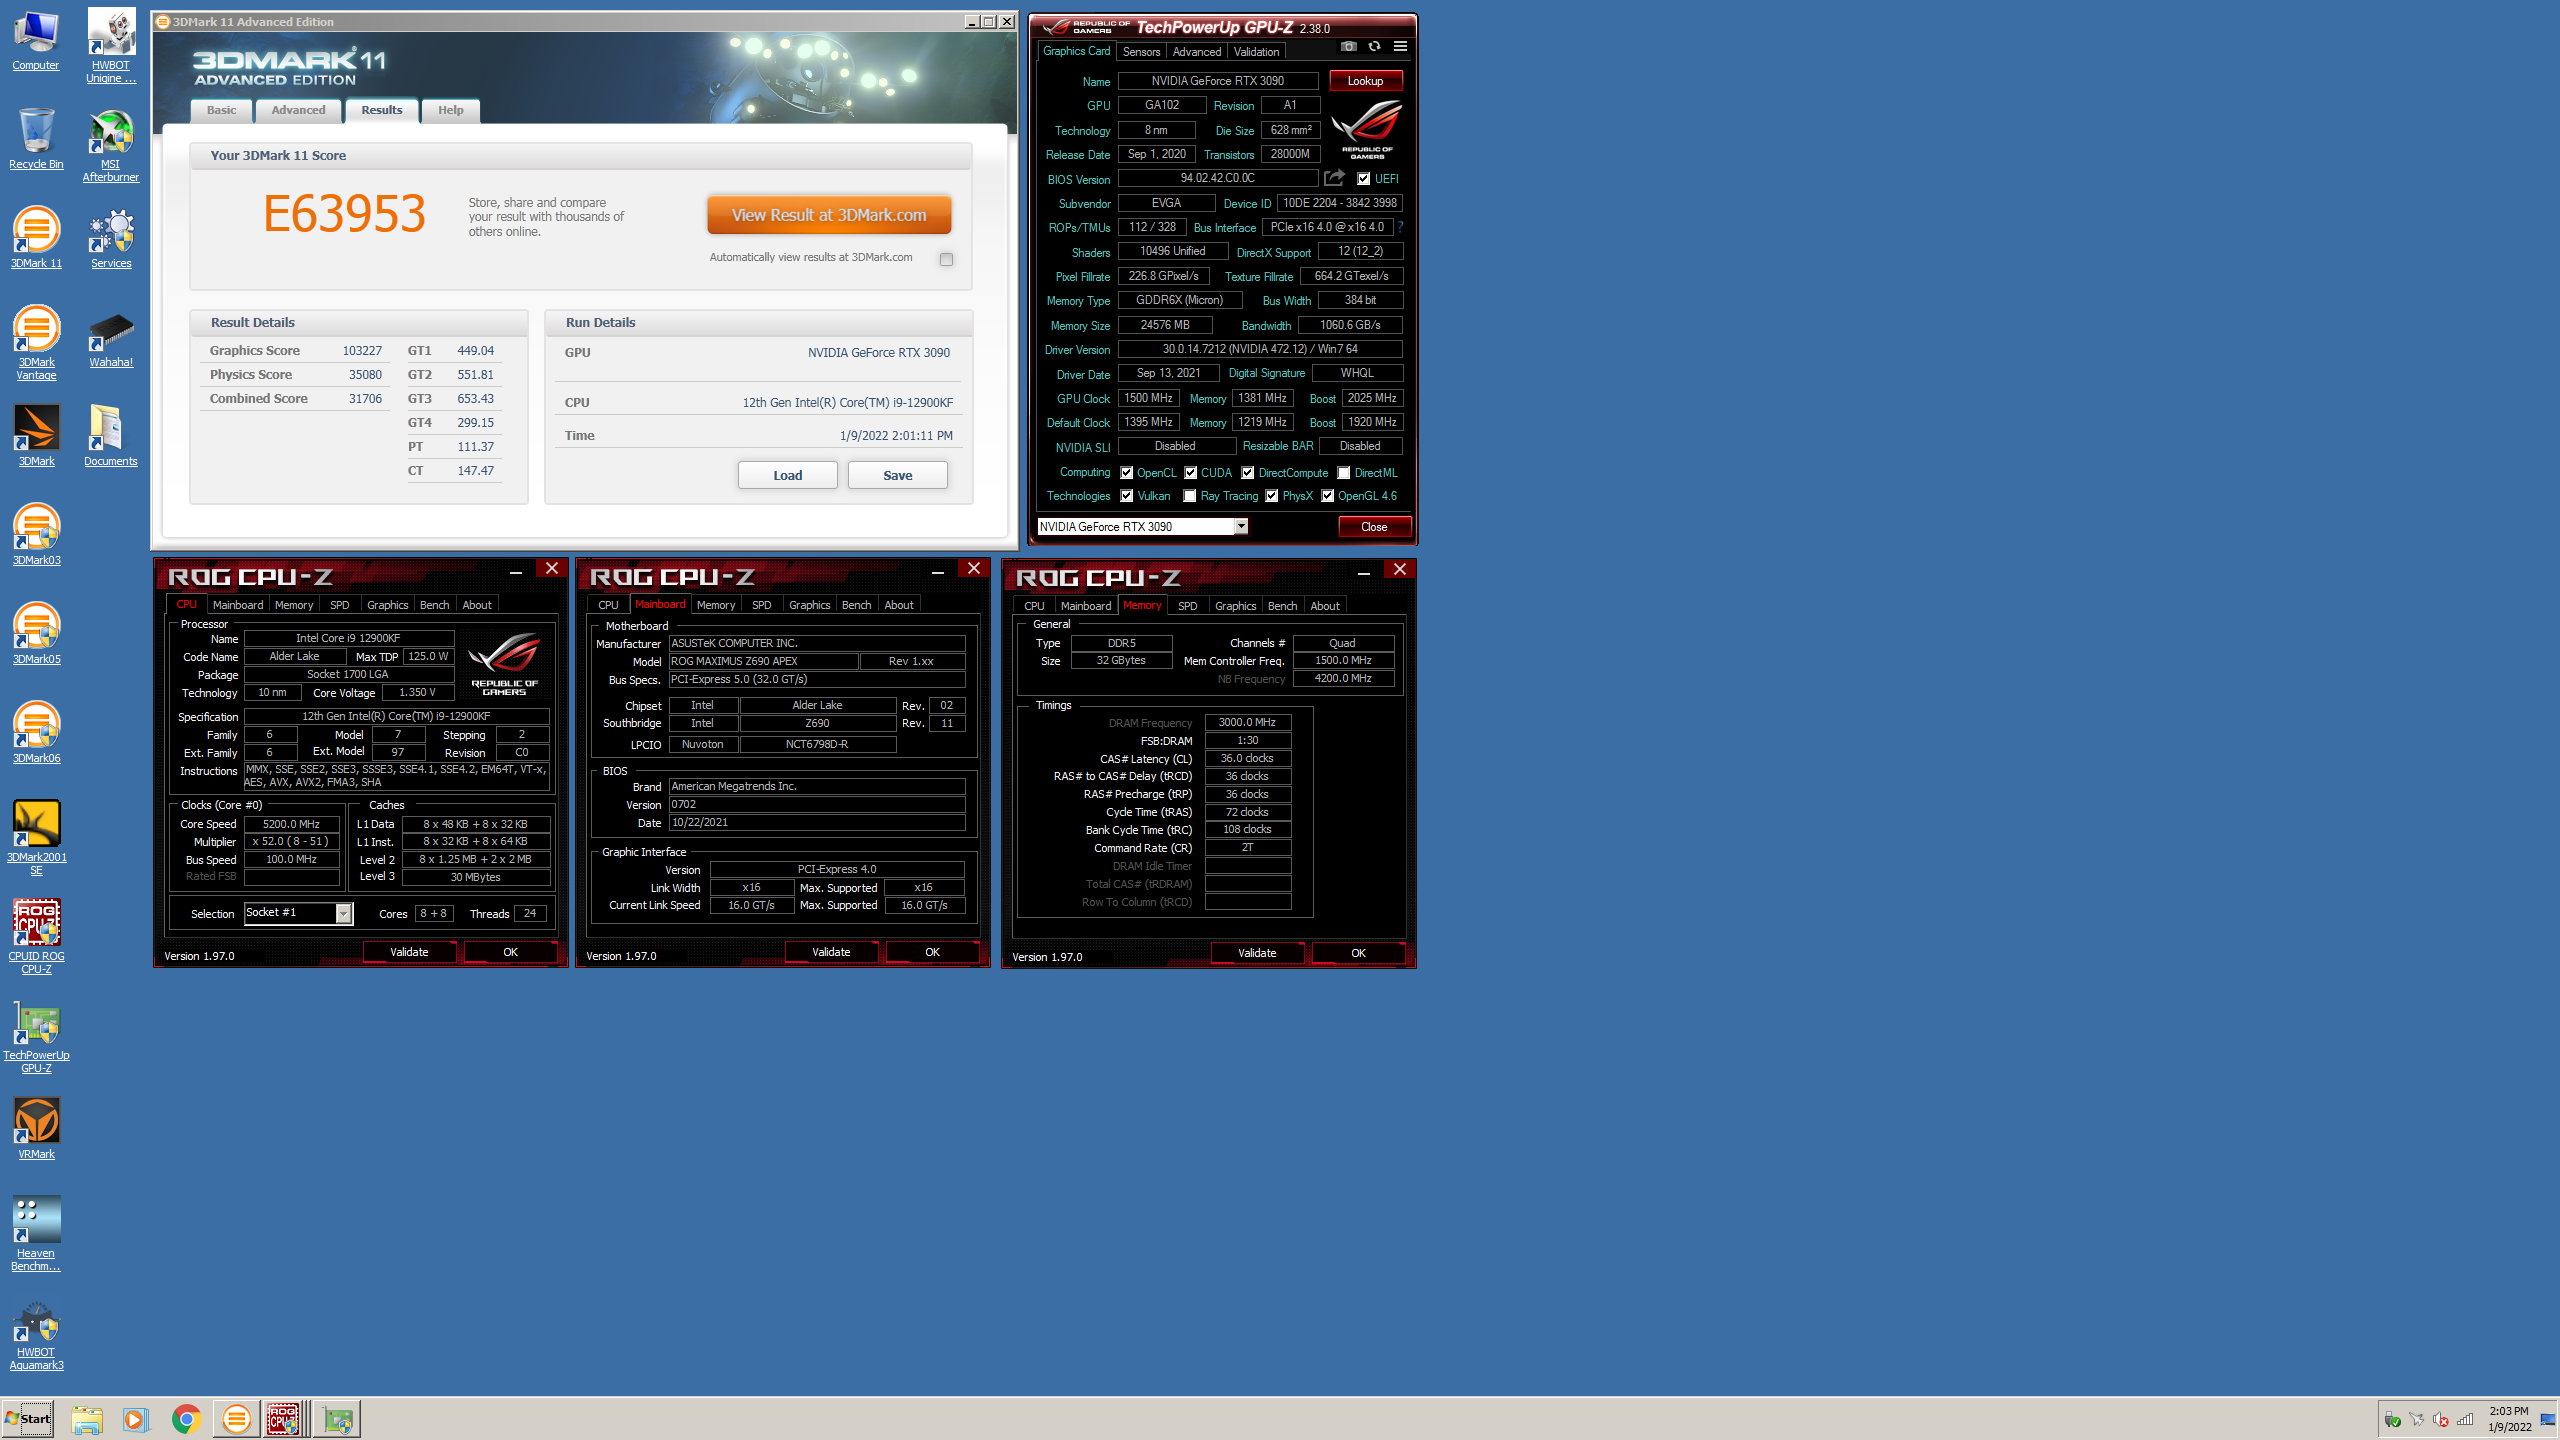Viewport: 2560px width, 1440px height.
Task: Launch MSI Afterburner desktop shortcut
Action: click(x=111, y=146)
